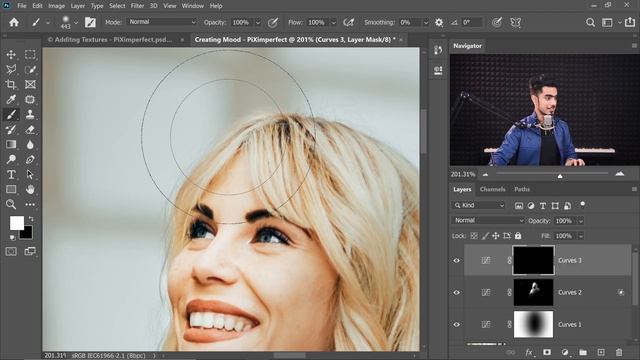Open layer Opacity dropdown arrow
This screenshot has width=640, height=360.
tap(580, 221)
